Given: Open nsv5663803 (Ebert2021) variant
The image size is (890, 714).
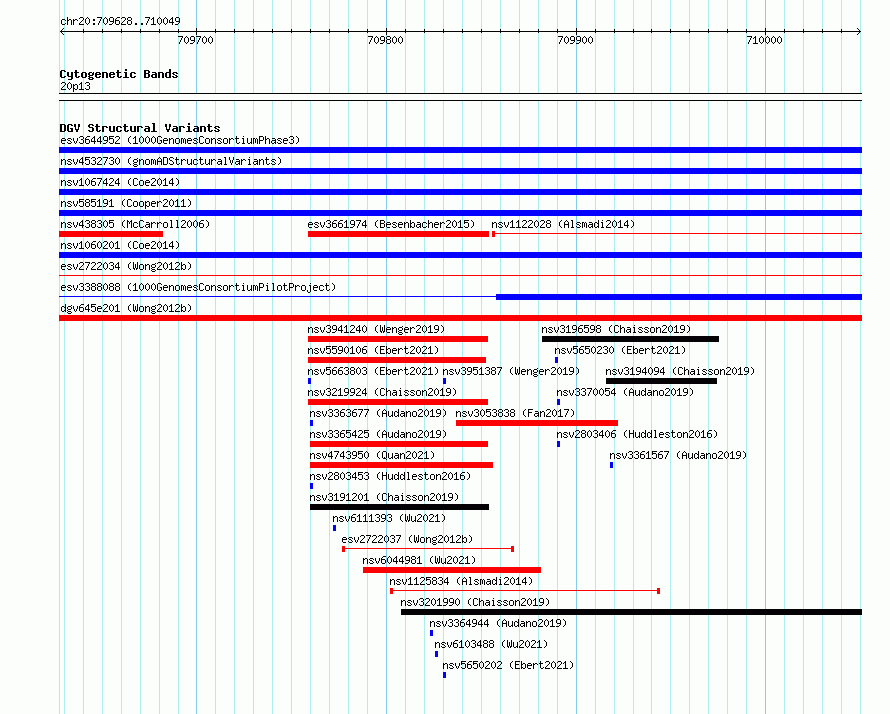Looking at the screenshot, I should coord(373,371).
